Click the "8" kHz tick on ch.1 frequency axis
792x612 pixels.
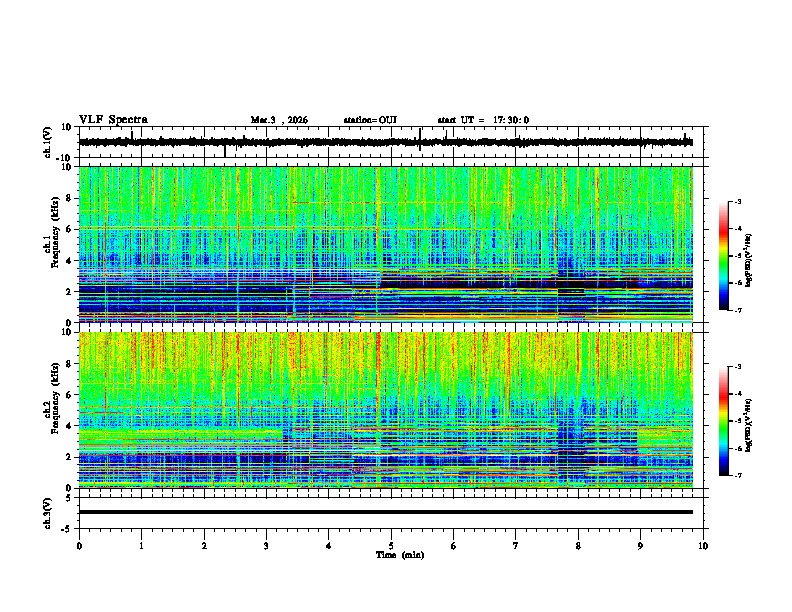(69, 198)
